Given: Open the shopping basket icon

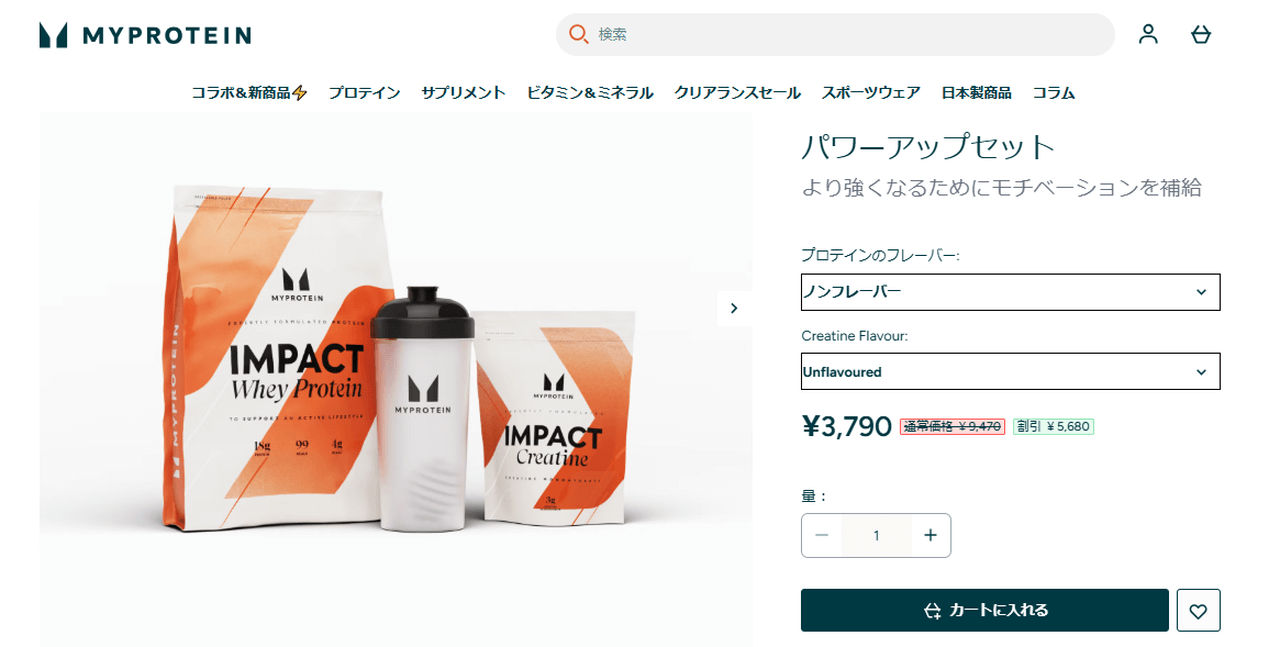Looking at the screenshot, I should pyautogui.click(x=1201, y=34).
